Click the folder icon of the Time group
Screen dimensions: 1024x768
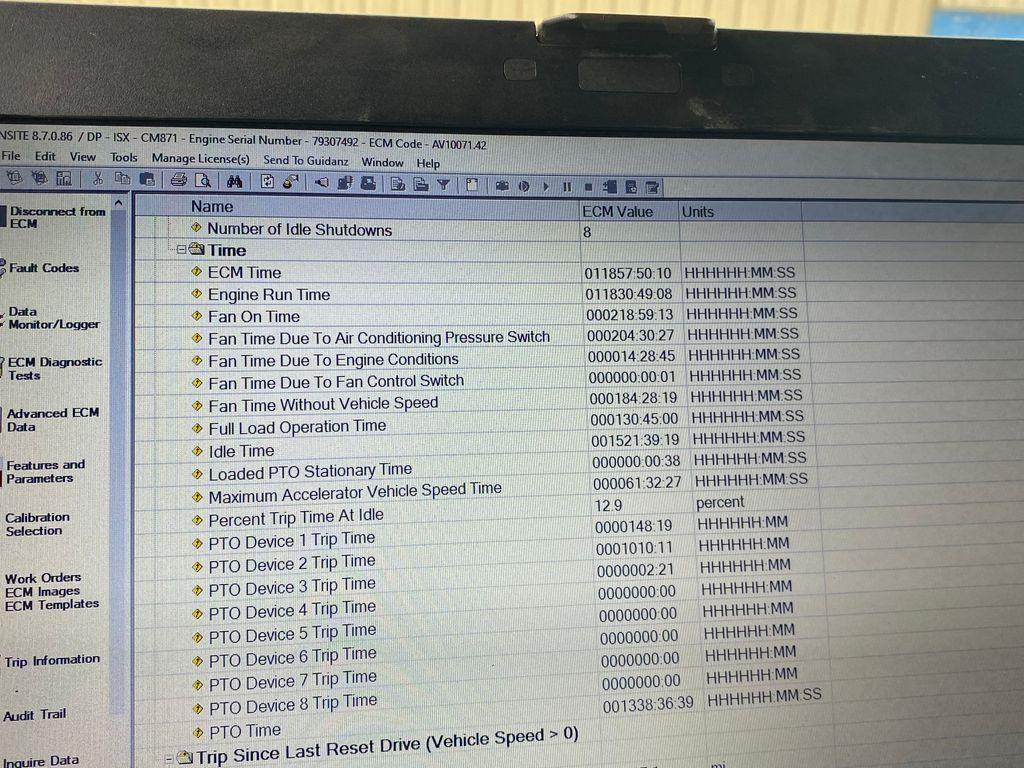[196, 249]
